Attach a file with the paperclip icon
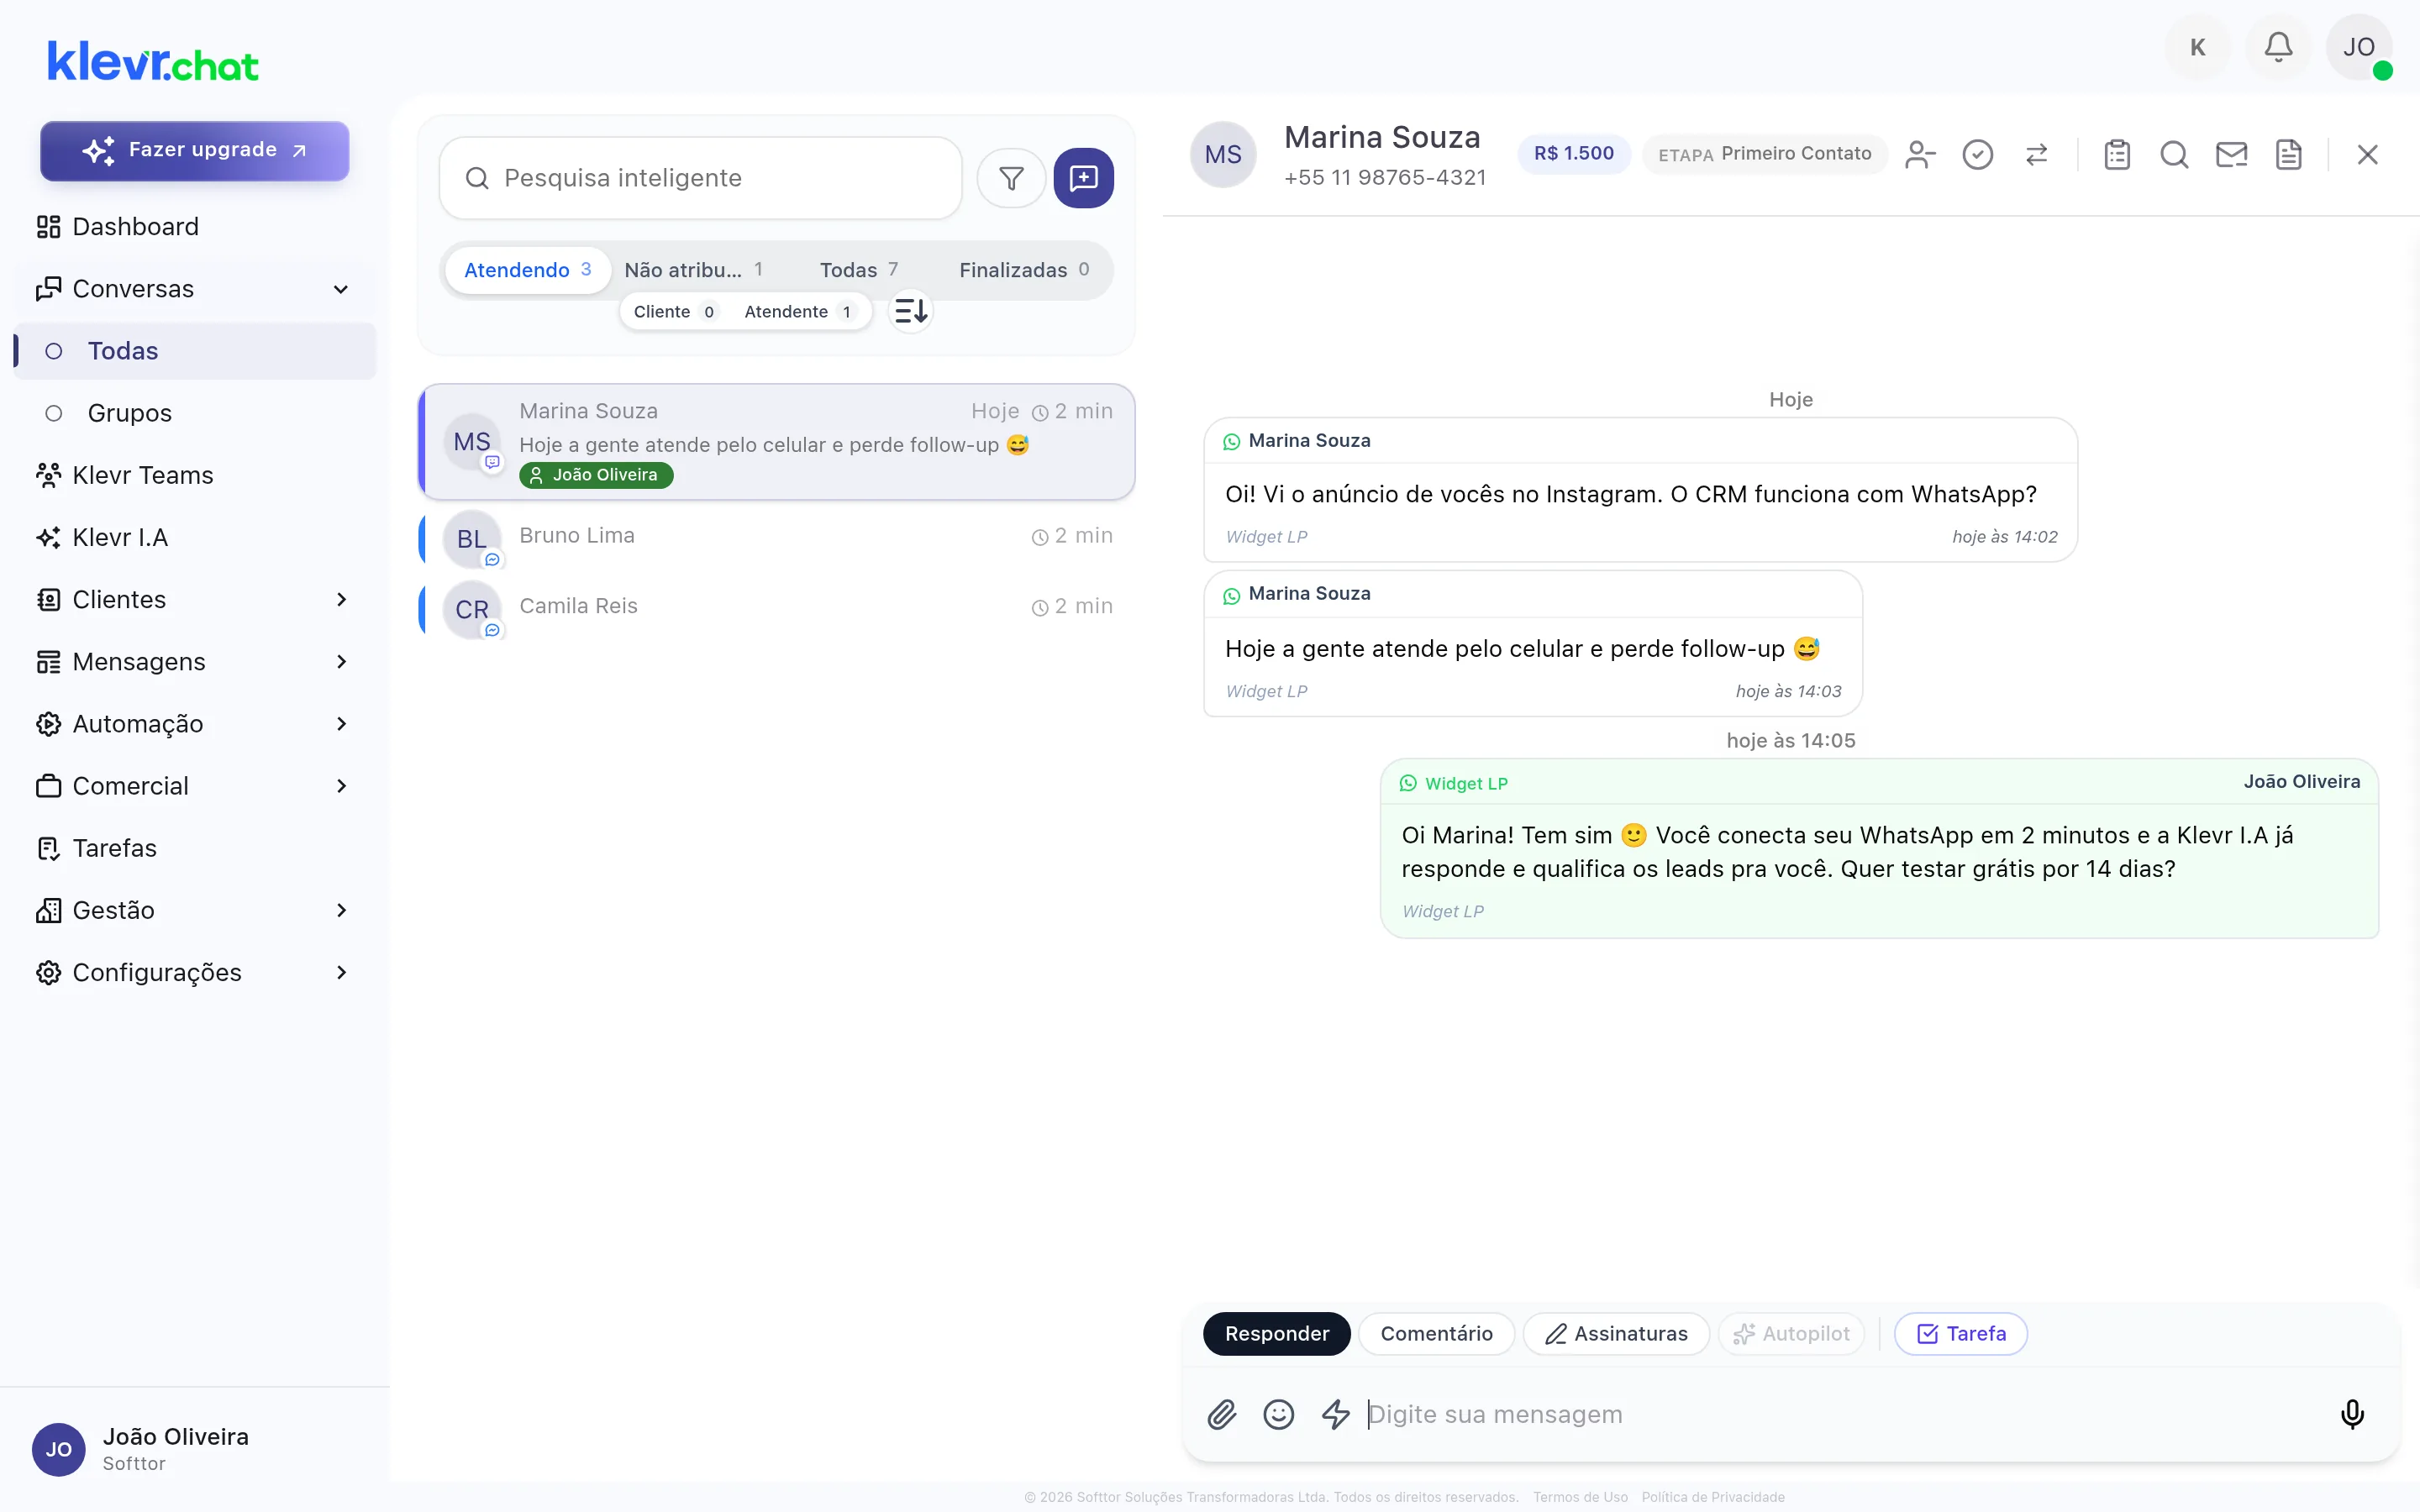This screenshot has width=2420, height=1512. pyautogui.click(x=1221, y=1414)
